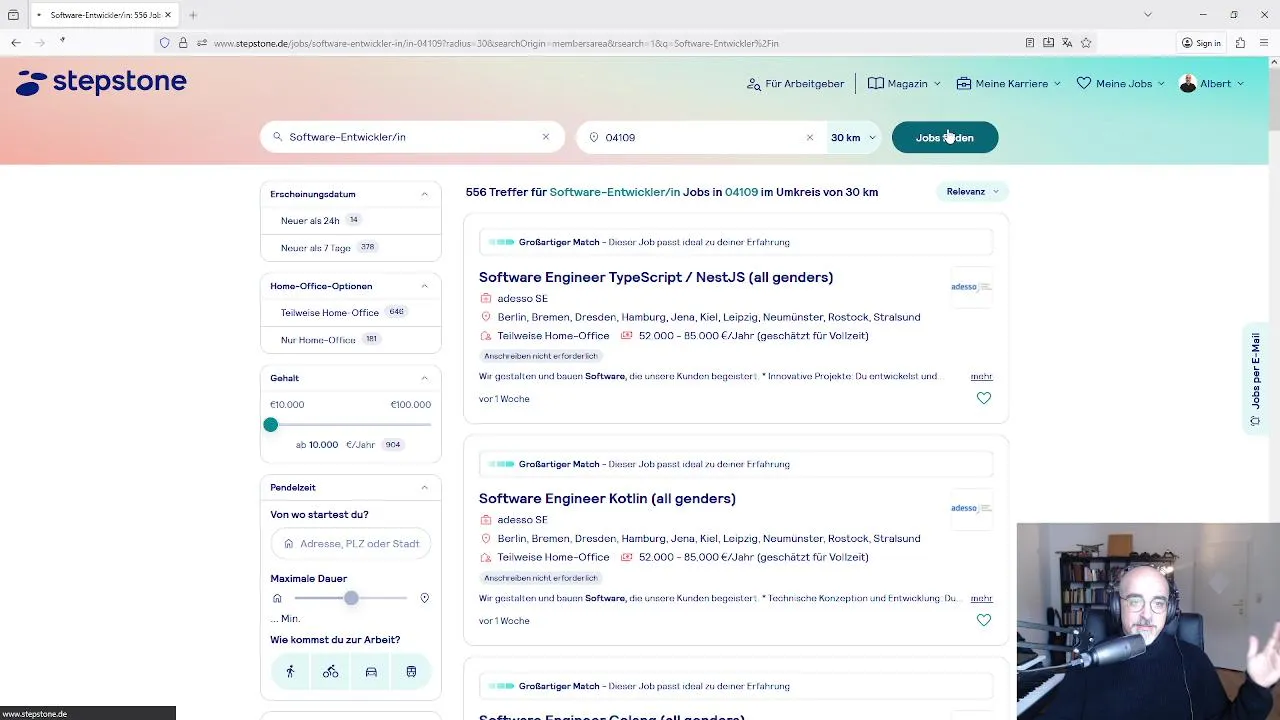Click adesso SE under Kotlin job
Viewport: 1280px width, 720px height.
(522, 520)
